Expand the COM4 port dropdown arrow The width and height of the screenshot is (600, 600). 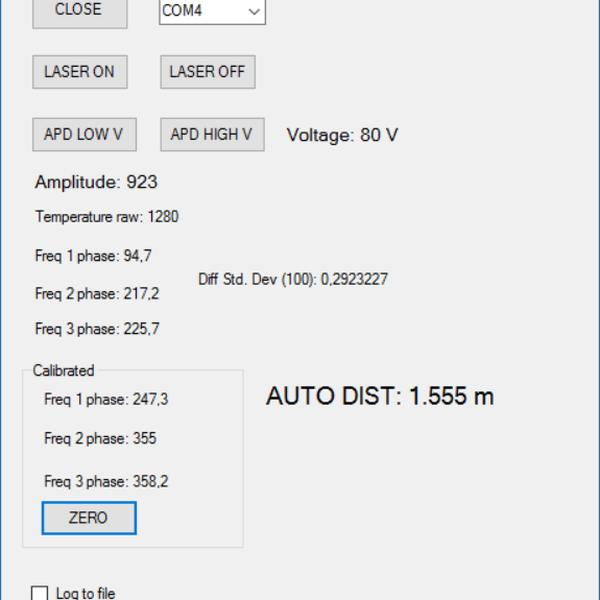coord(254,11)
